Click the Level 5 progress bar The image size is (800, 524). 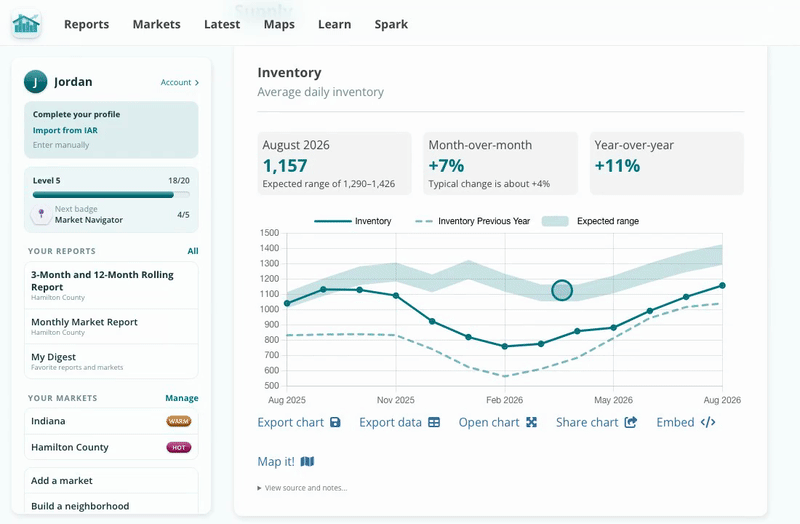click(111, 194)
